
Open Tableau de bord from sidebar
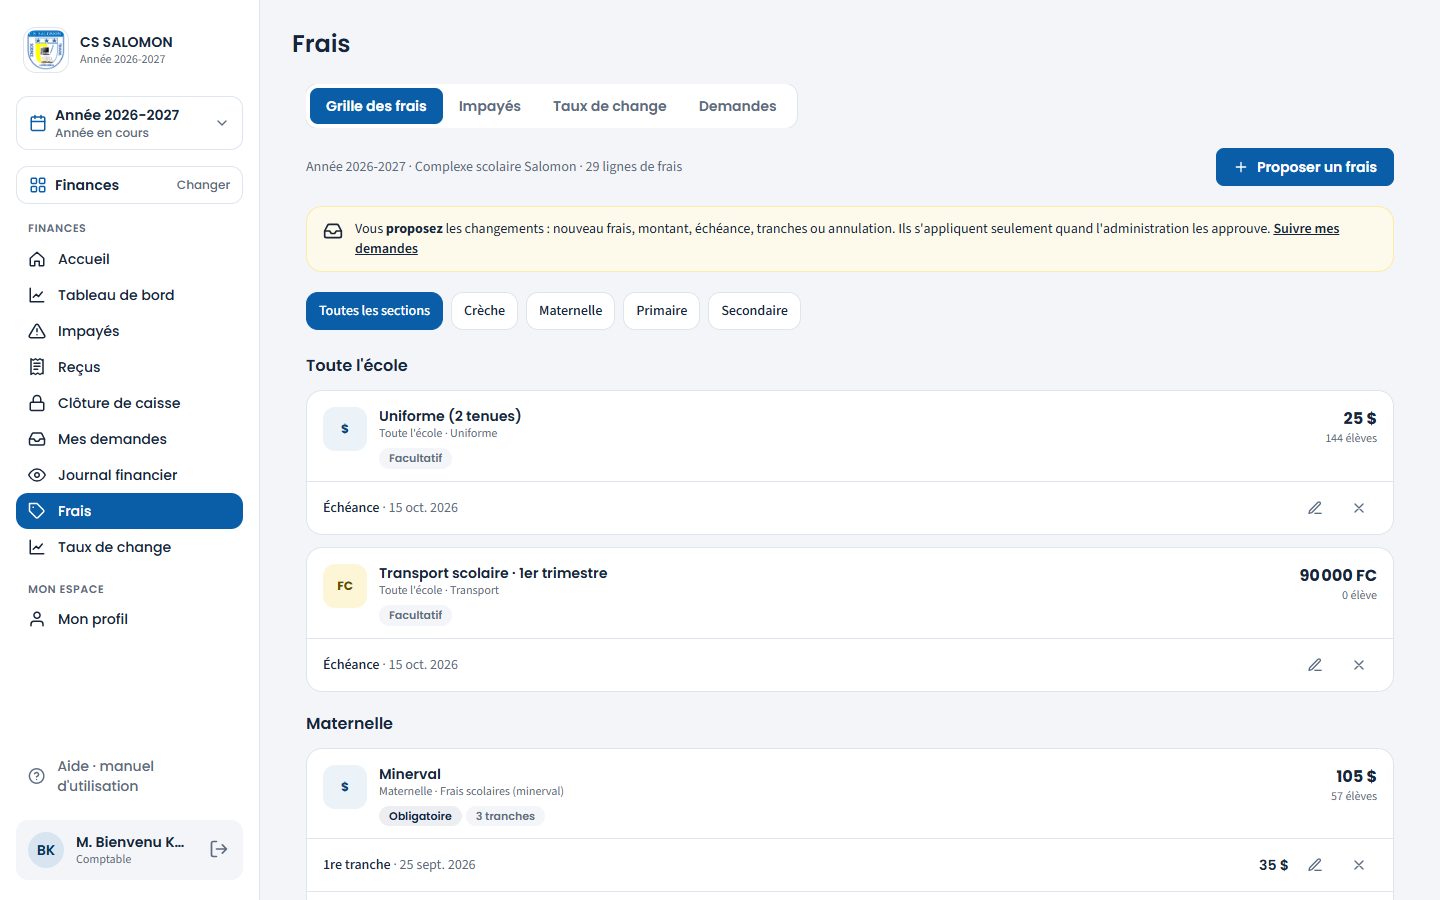(129, 295)
